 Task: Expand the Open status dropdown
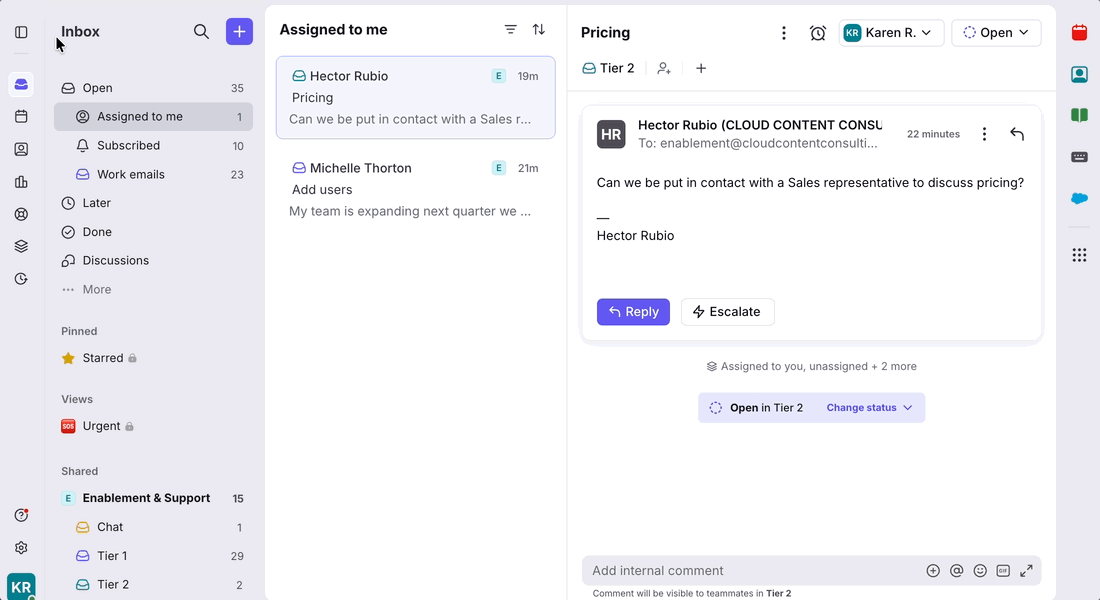996,33
